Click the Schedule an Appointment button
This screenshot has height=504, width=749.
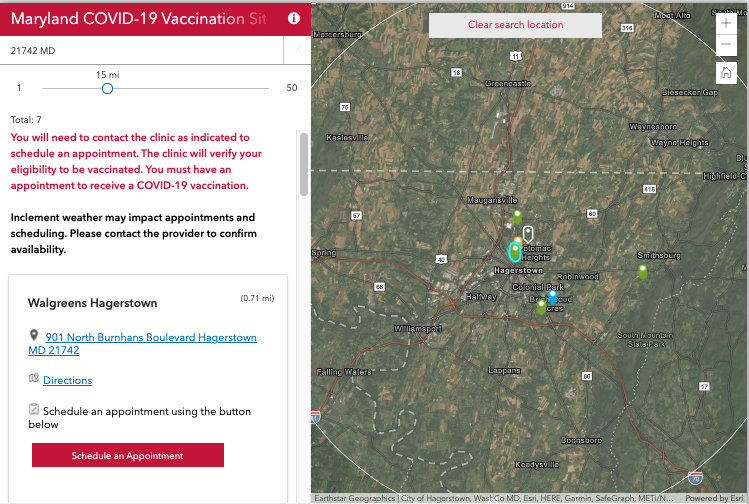(x=128, y=455)
